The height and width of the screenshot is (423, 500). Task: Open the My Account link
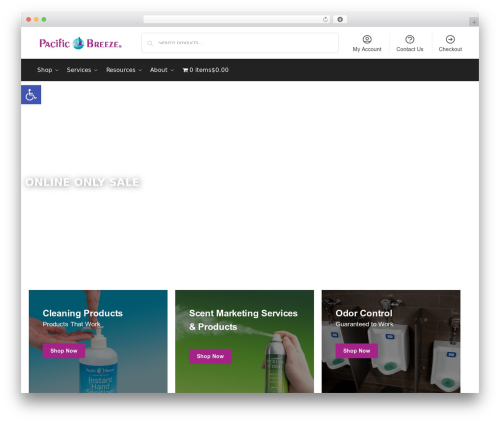pyautogui.click(x=367, y=44)
